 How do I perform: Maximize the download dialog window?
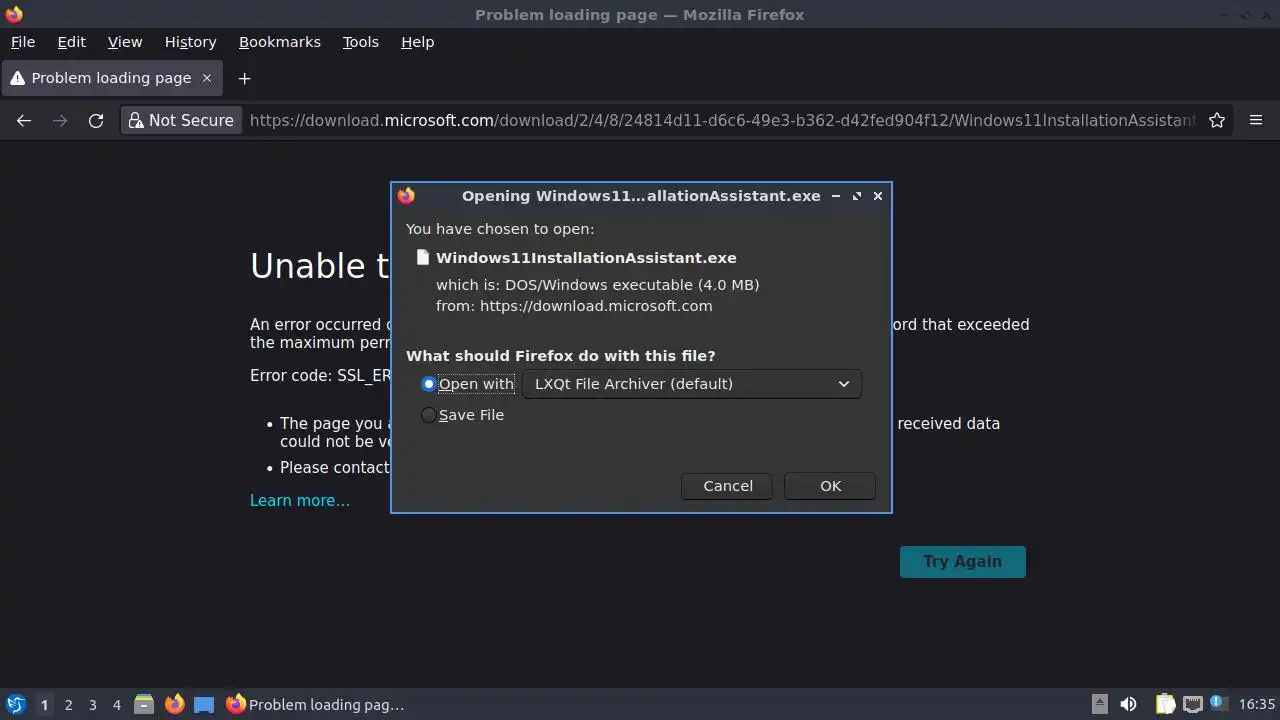pos(857,196)
